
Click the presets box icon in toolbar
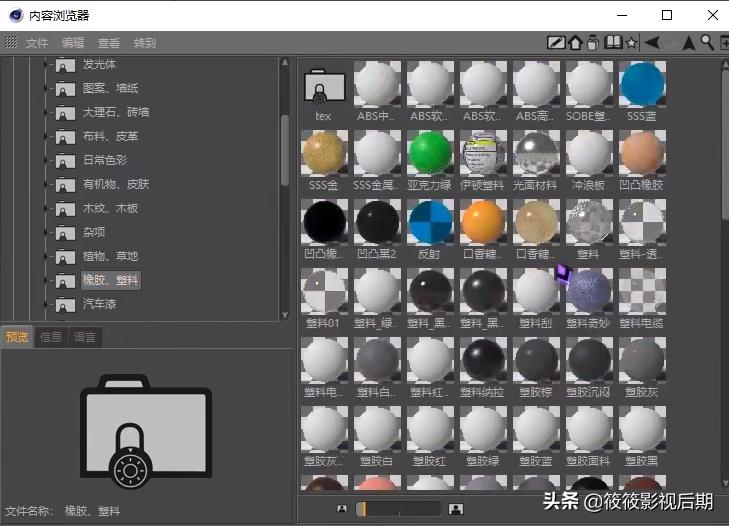593,43
